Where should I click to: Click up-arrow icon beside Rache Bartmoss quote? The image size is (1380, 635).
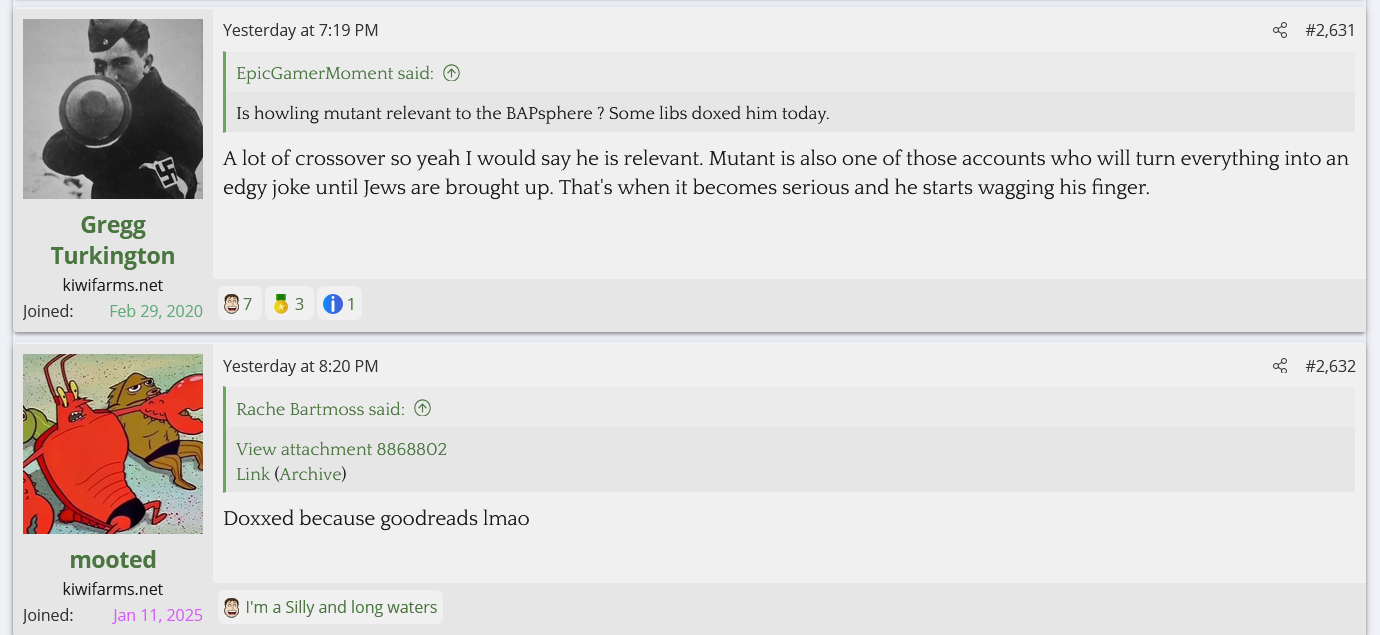(x=422, y=409)
